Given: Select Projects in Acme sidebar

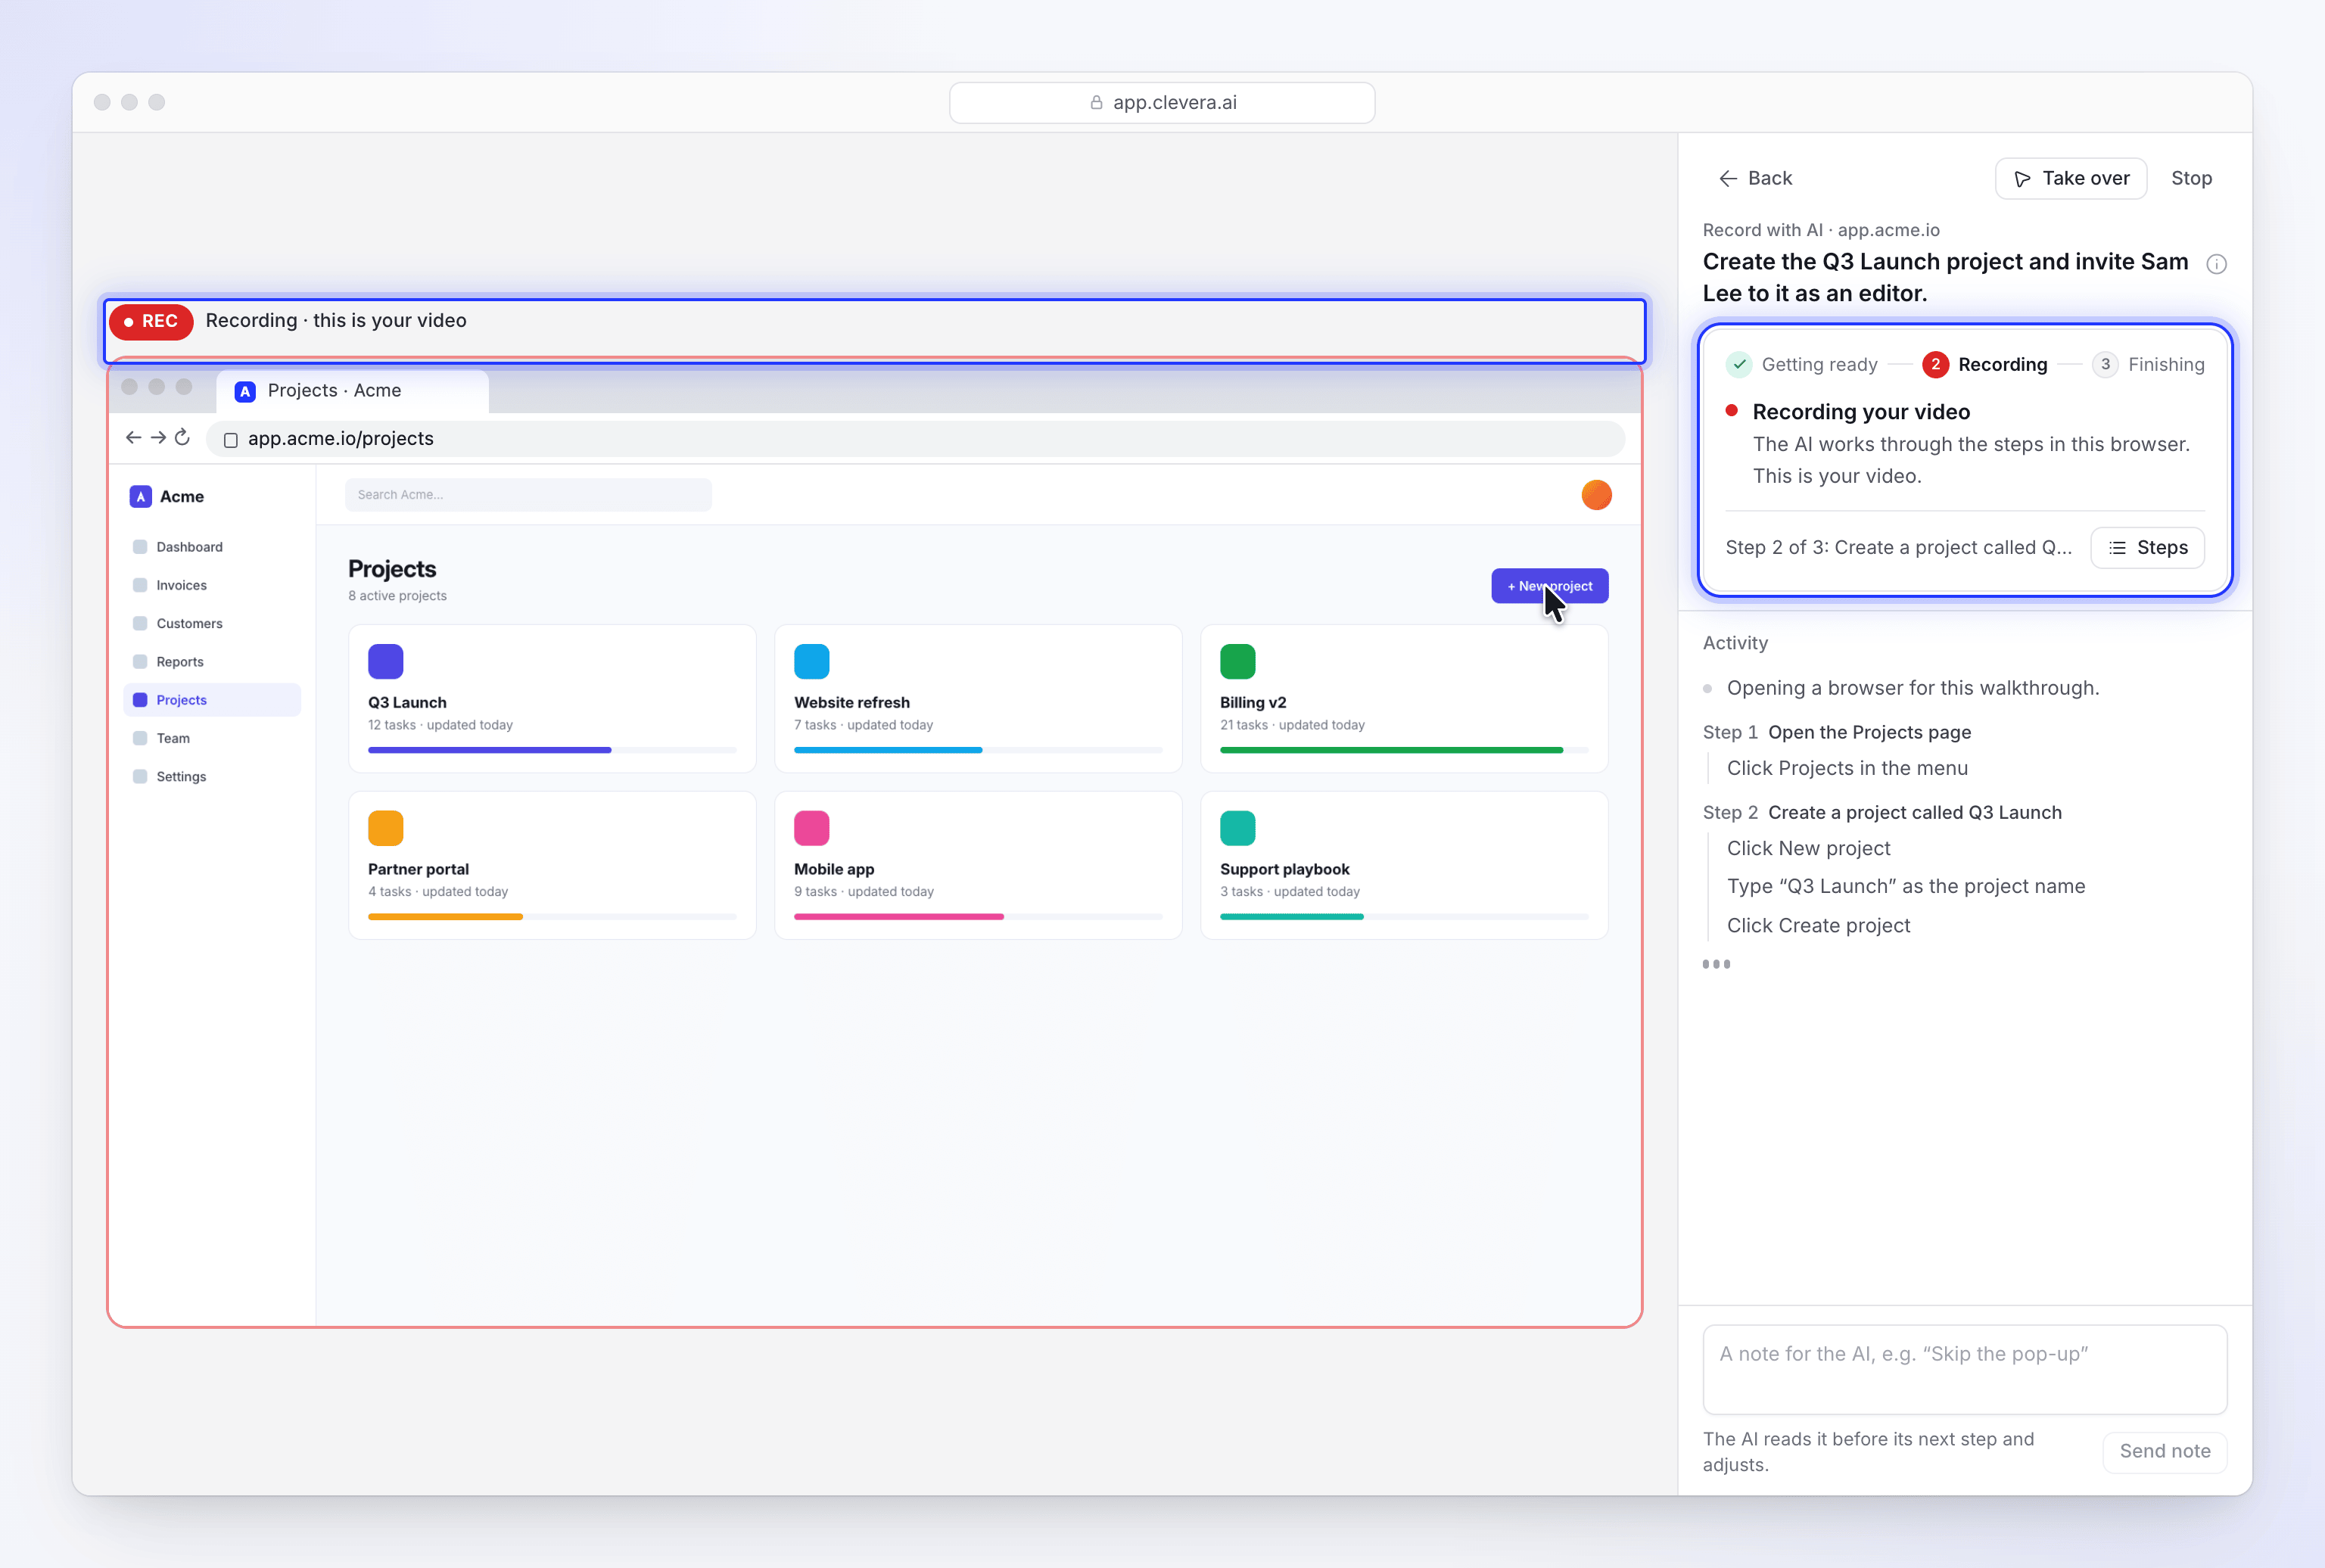Looking at the screenshot, I should (x=211, y=700).
